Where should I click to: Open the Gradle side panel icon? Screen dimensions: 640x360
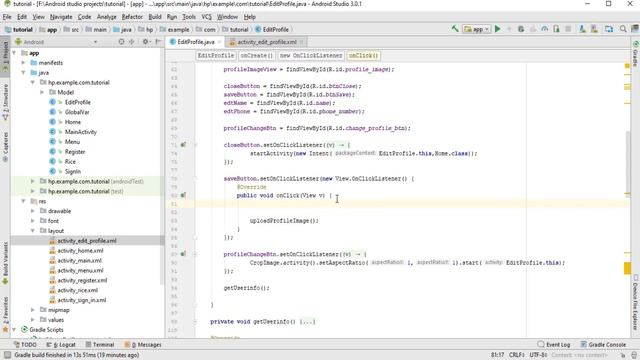(x=636, y=53)
